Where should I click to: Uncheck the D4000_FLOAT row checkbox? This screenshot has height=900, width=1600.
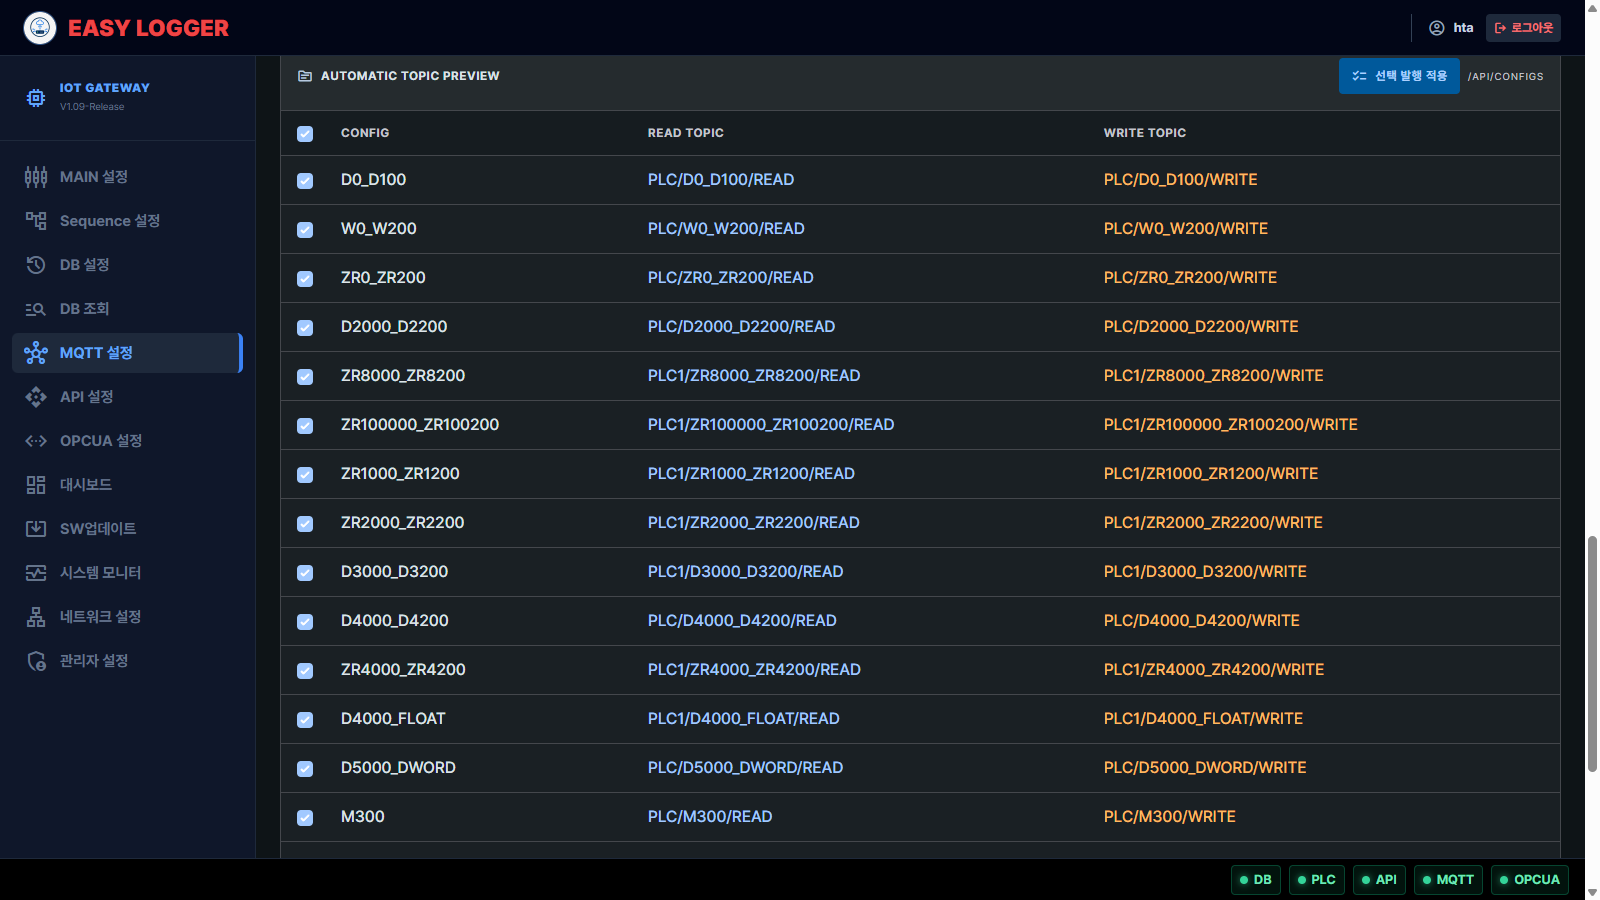[305, 720]
